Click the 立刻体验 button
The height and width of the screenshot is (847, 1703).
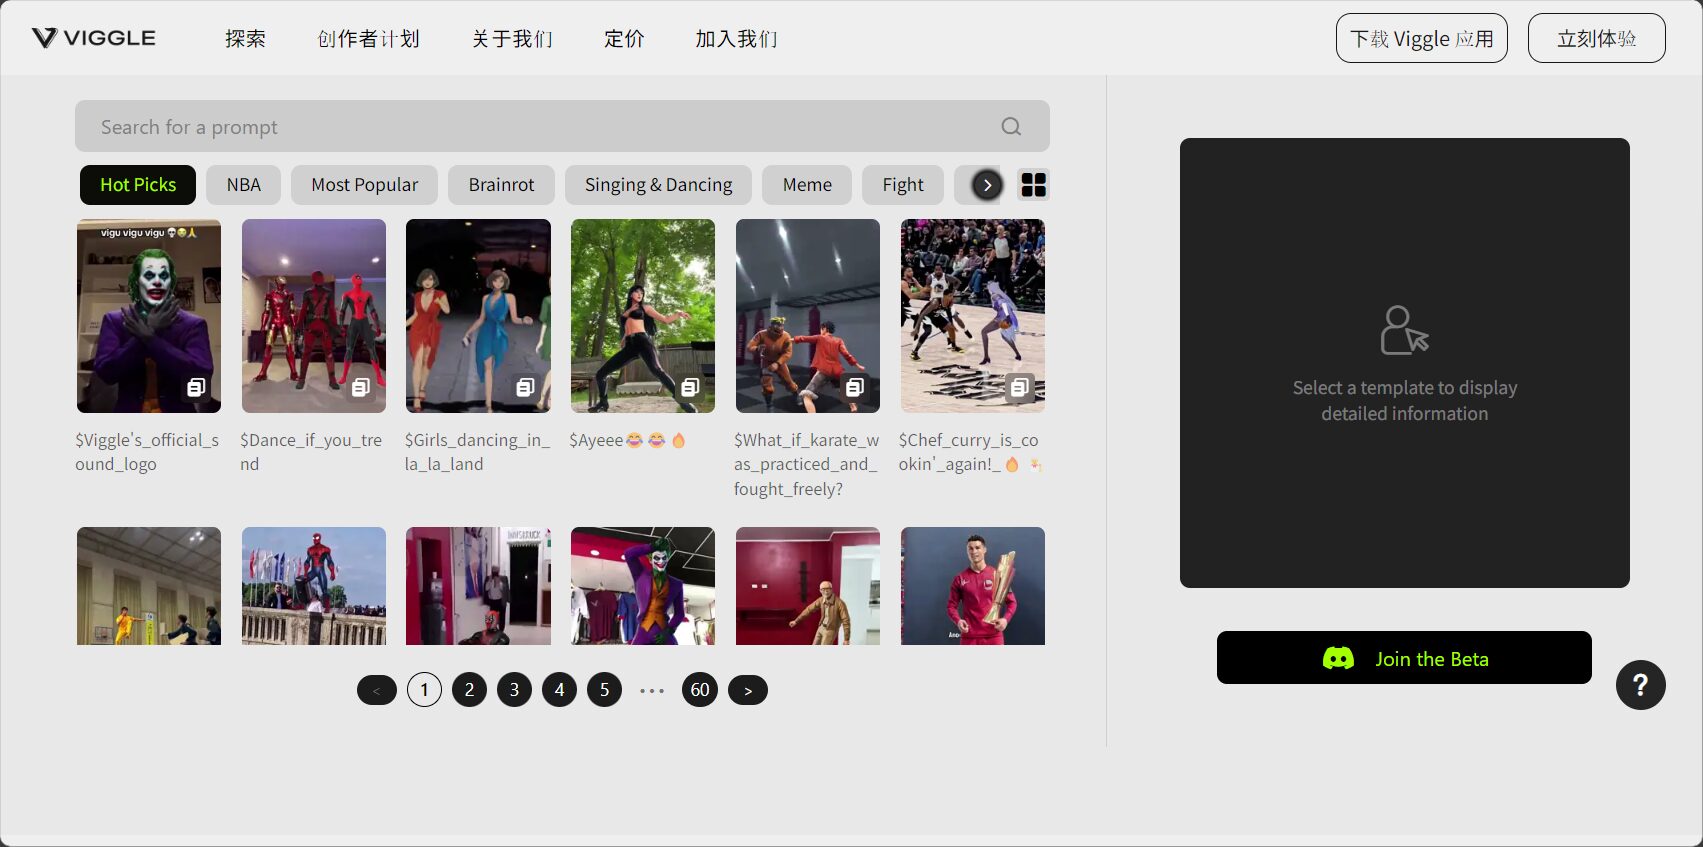(x=1597, y=38)
